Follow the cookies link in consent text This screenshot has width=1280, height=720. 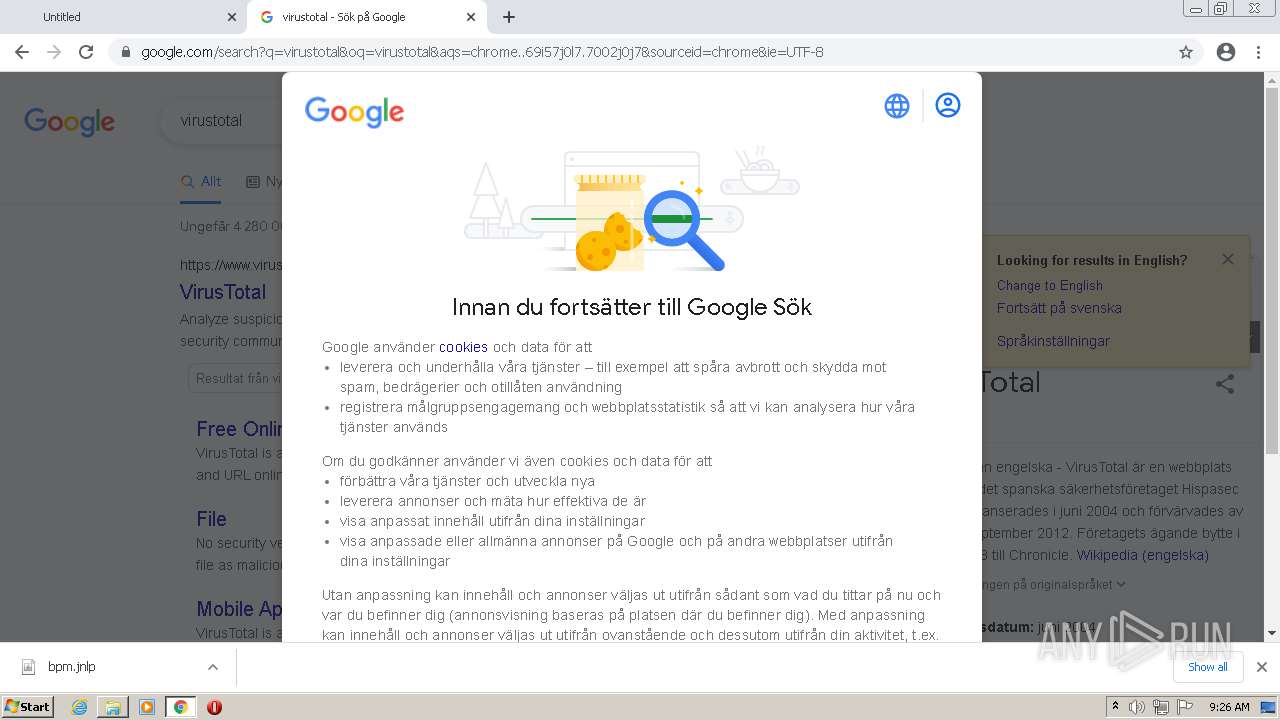click(463, 347)
